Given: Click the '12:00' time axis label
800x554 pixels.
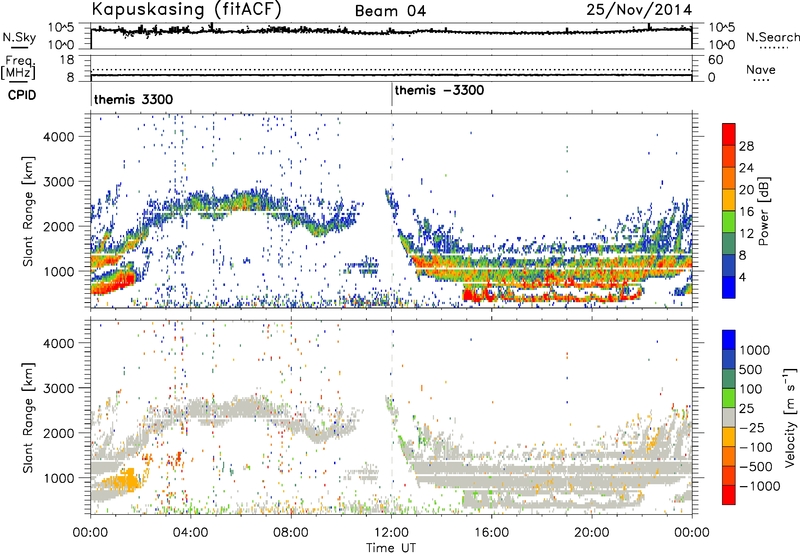Looking at the screenshot, I should coord(391,533).
